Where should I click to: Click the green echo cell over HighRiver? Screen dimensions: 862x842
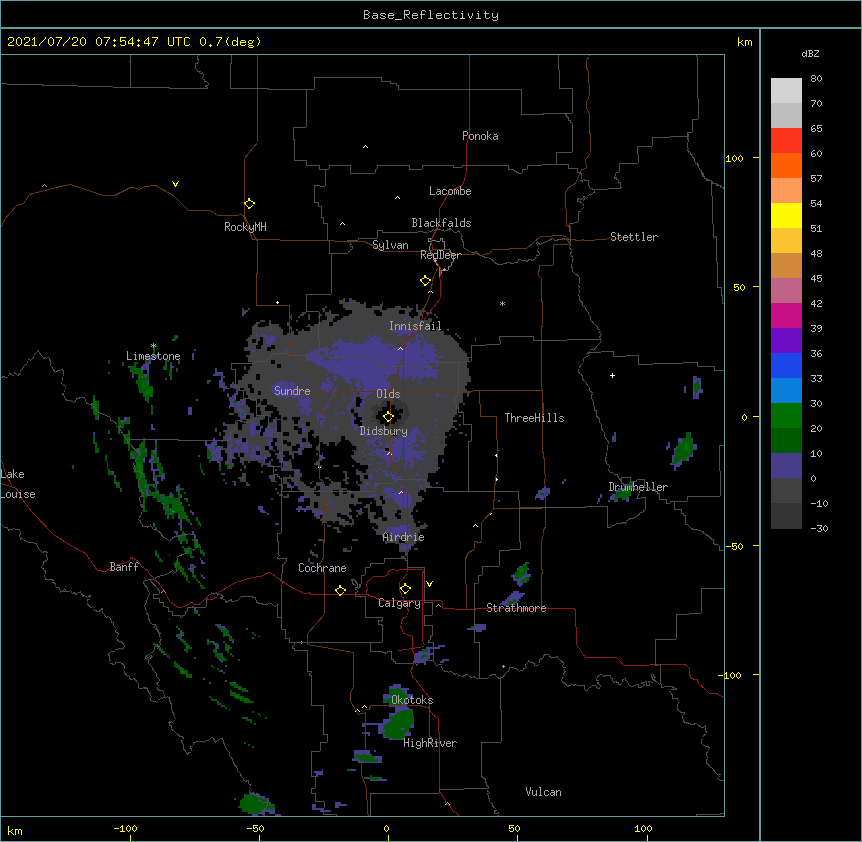(399, 724)
